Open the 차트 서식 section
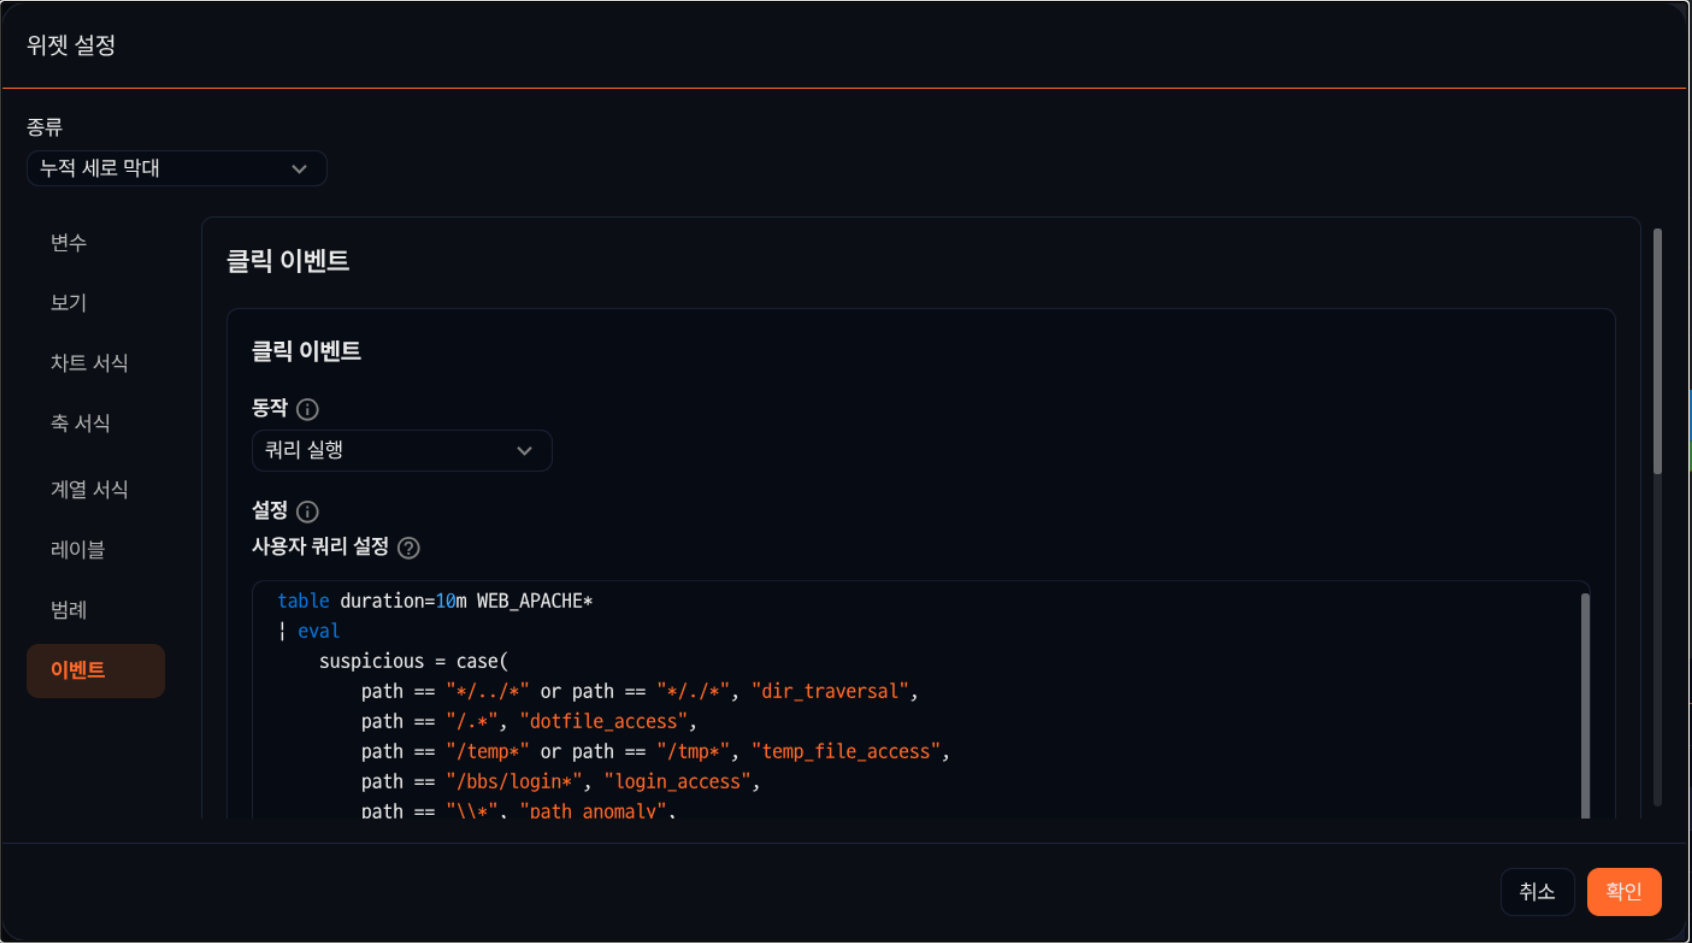The width and height of the screenshot is (1692, 943). point(89,363)
